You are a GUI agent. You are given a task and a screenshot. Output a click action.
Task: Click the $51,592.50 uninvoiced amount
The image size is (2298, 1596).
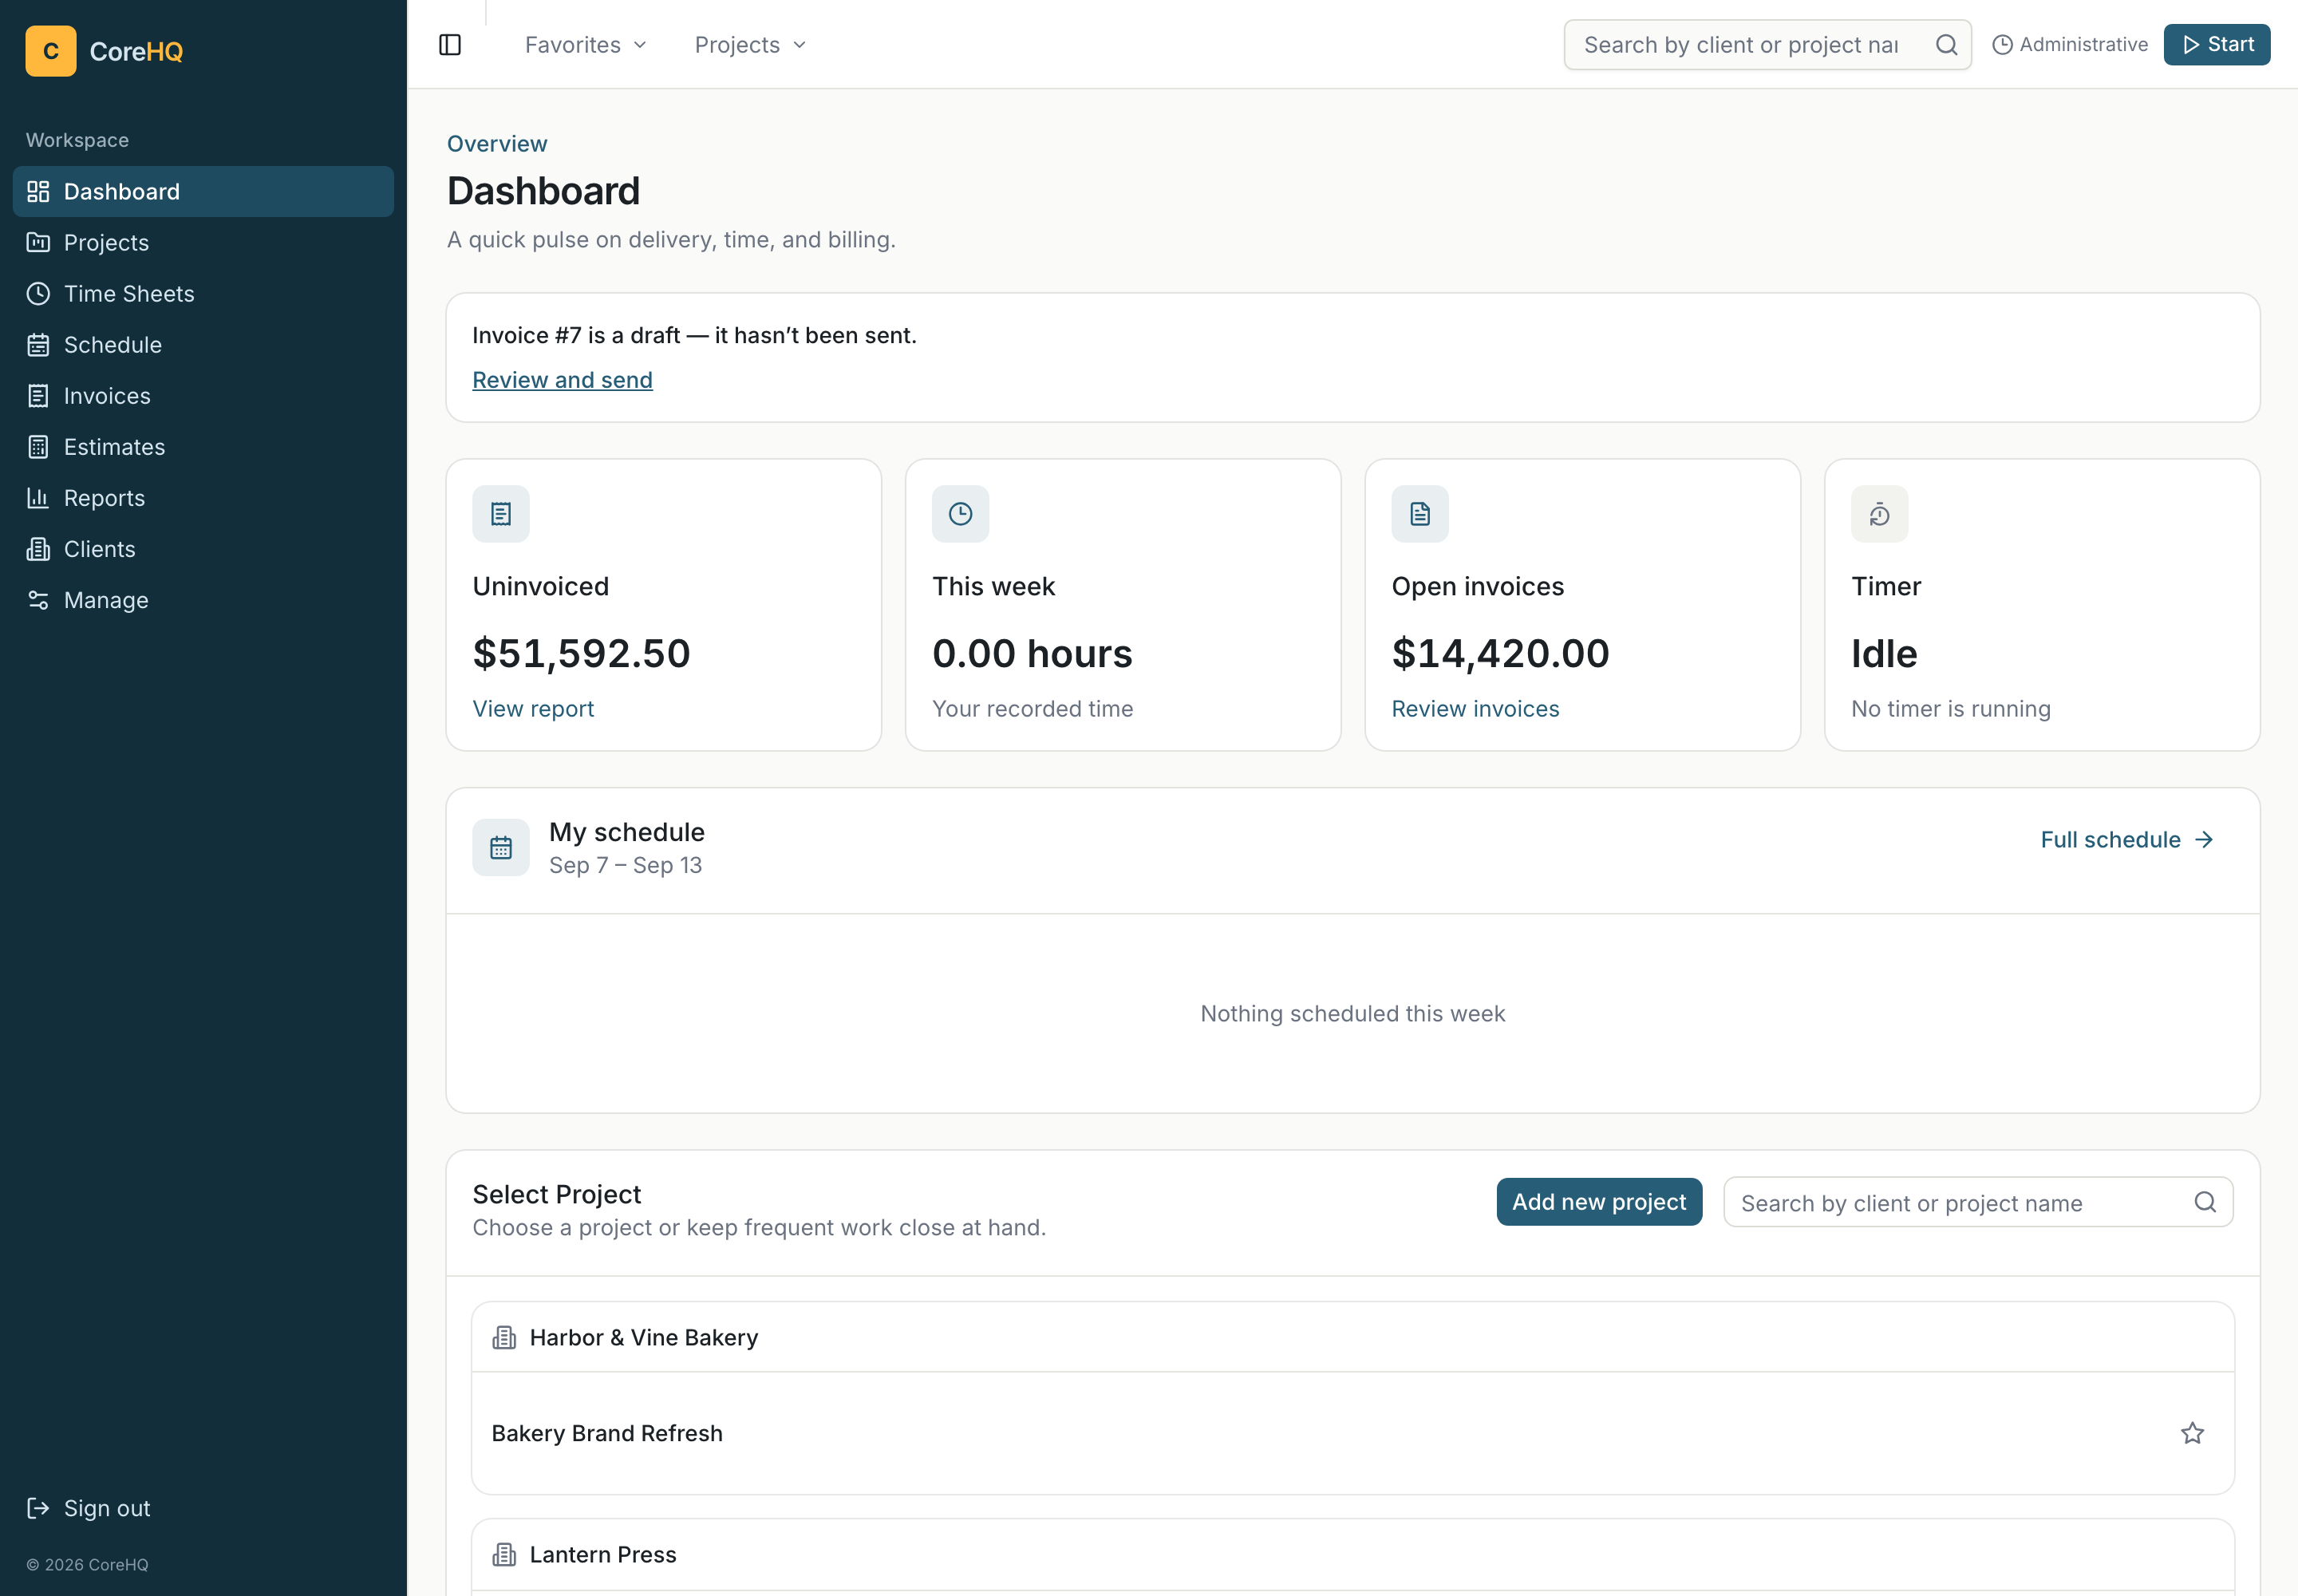tap(581, 654)
